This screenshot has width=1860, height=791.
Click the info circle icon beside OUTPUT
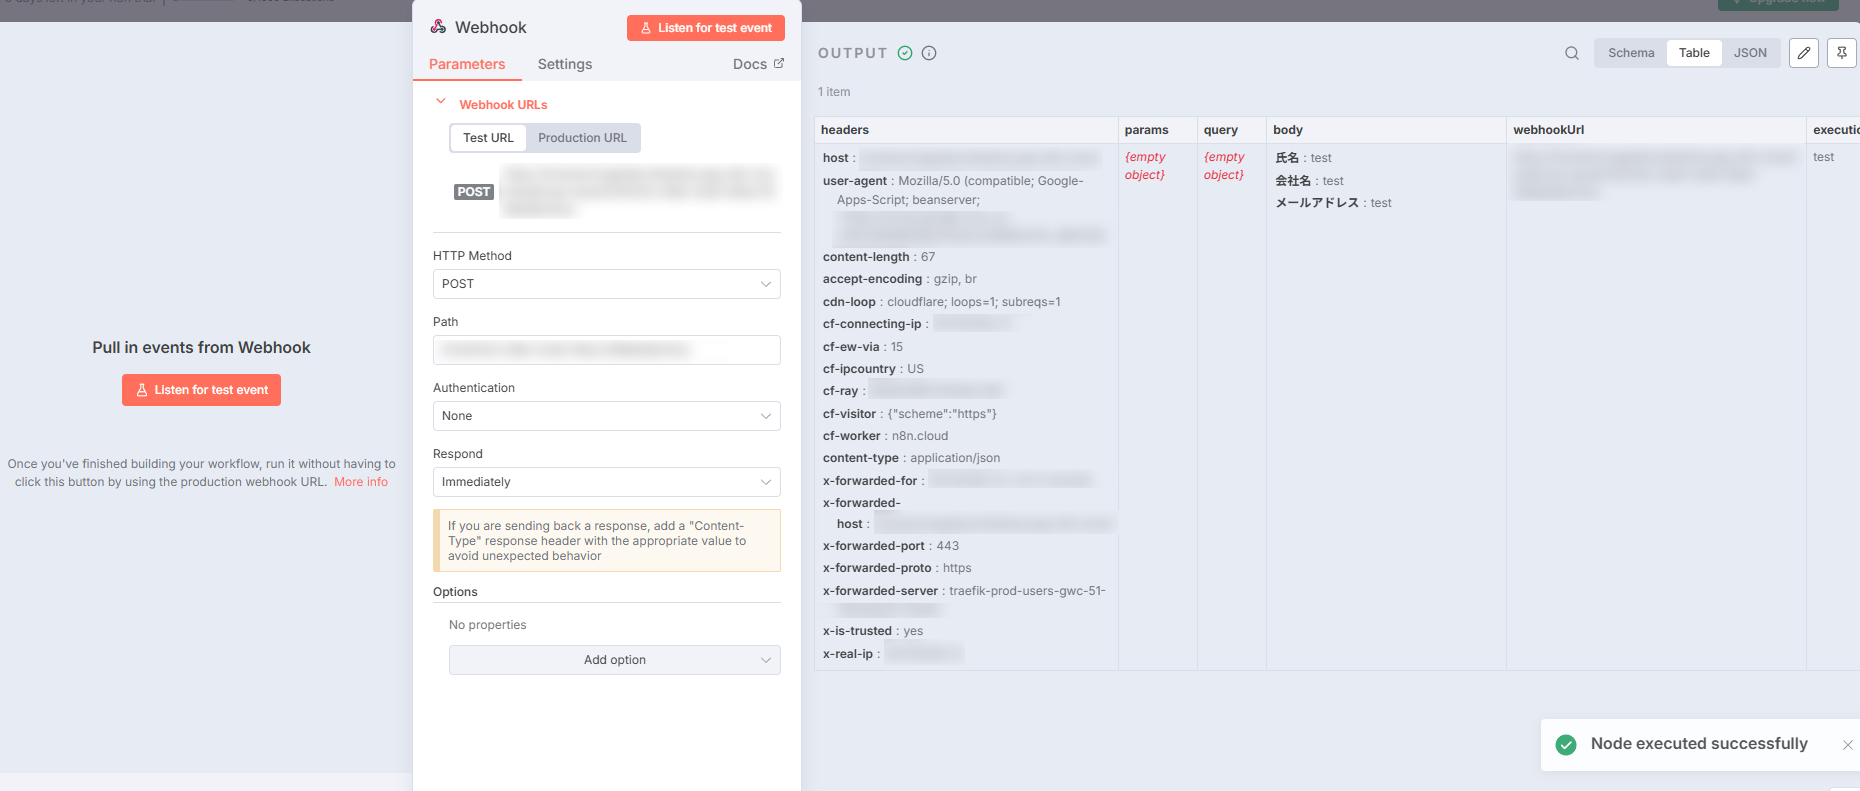(x=929, y=53)
